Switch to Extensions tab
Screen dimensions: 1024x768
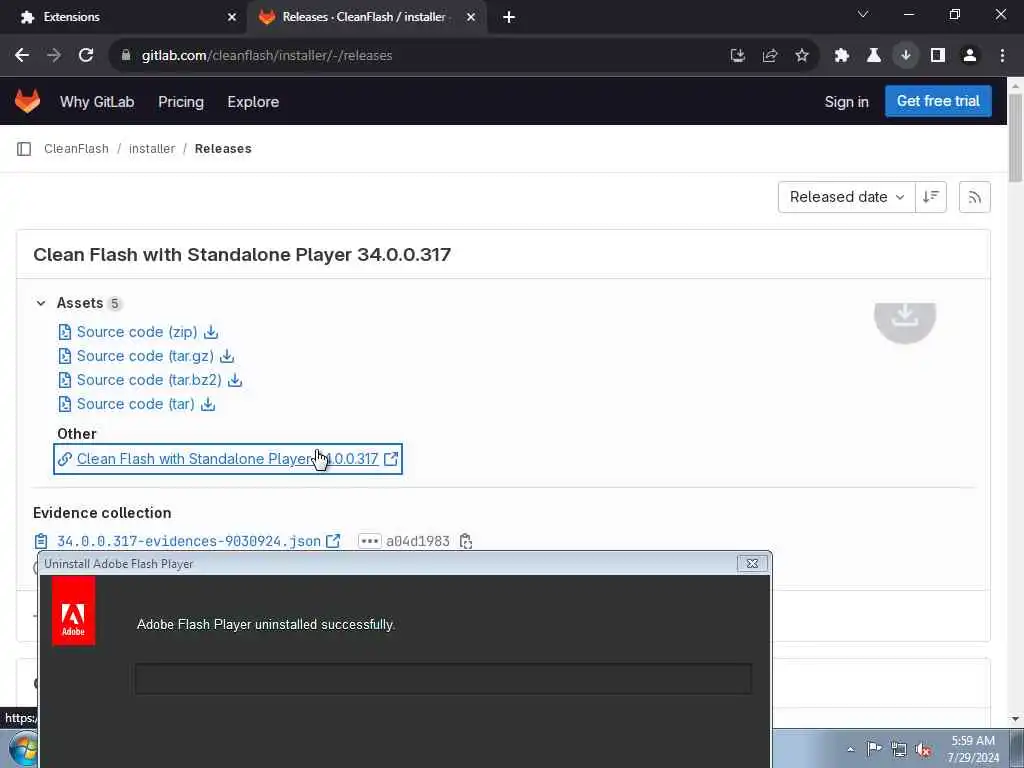click(x=122, y=17)
